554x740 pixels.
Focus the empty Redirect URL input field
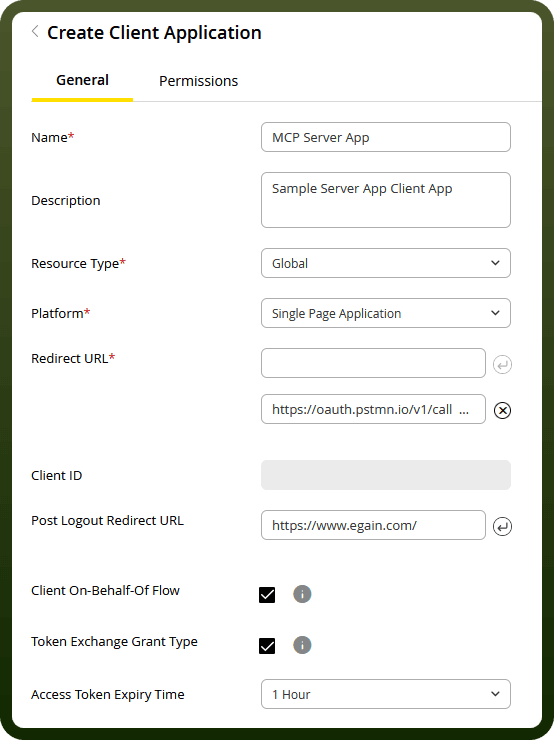(373, 363)
